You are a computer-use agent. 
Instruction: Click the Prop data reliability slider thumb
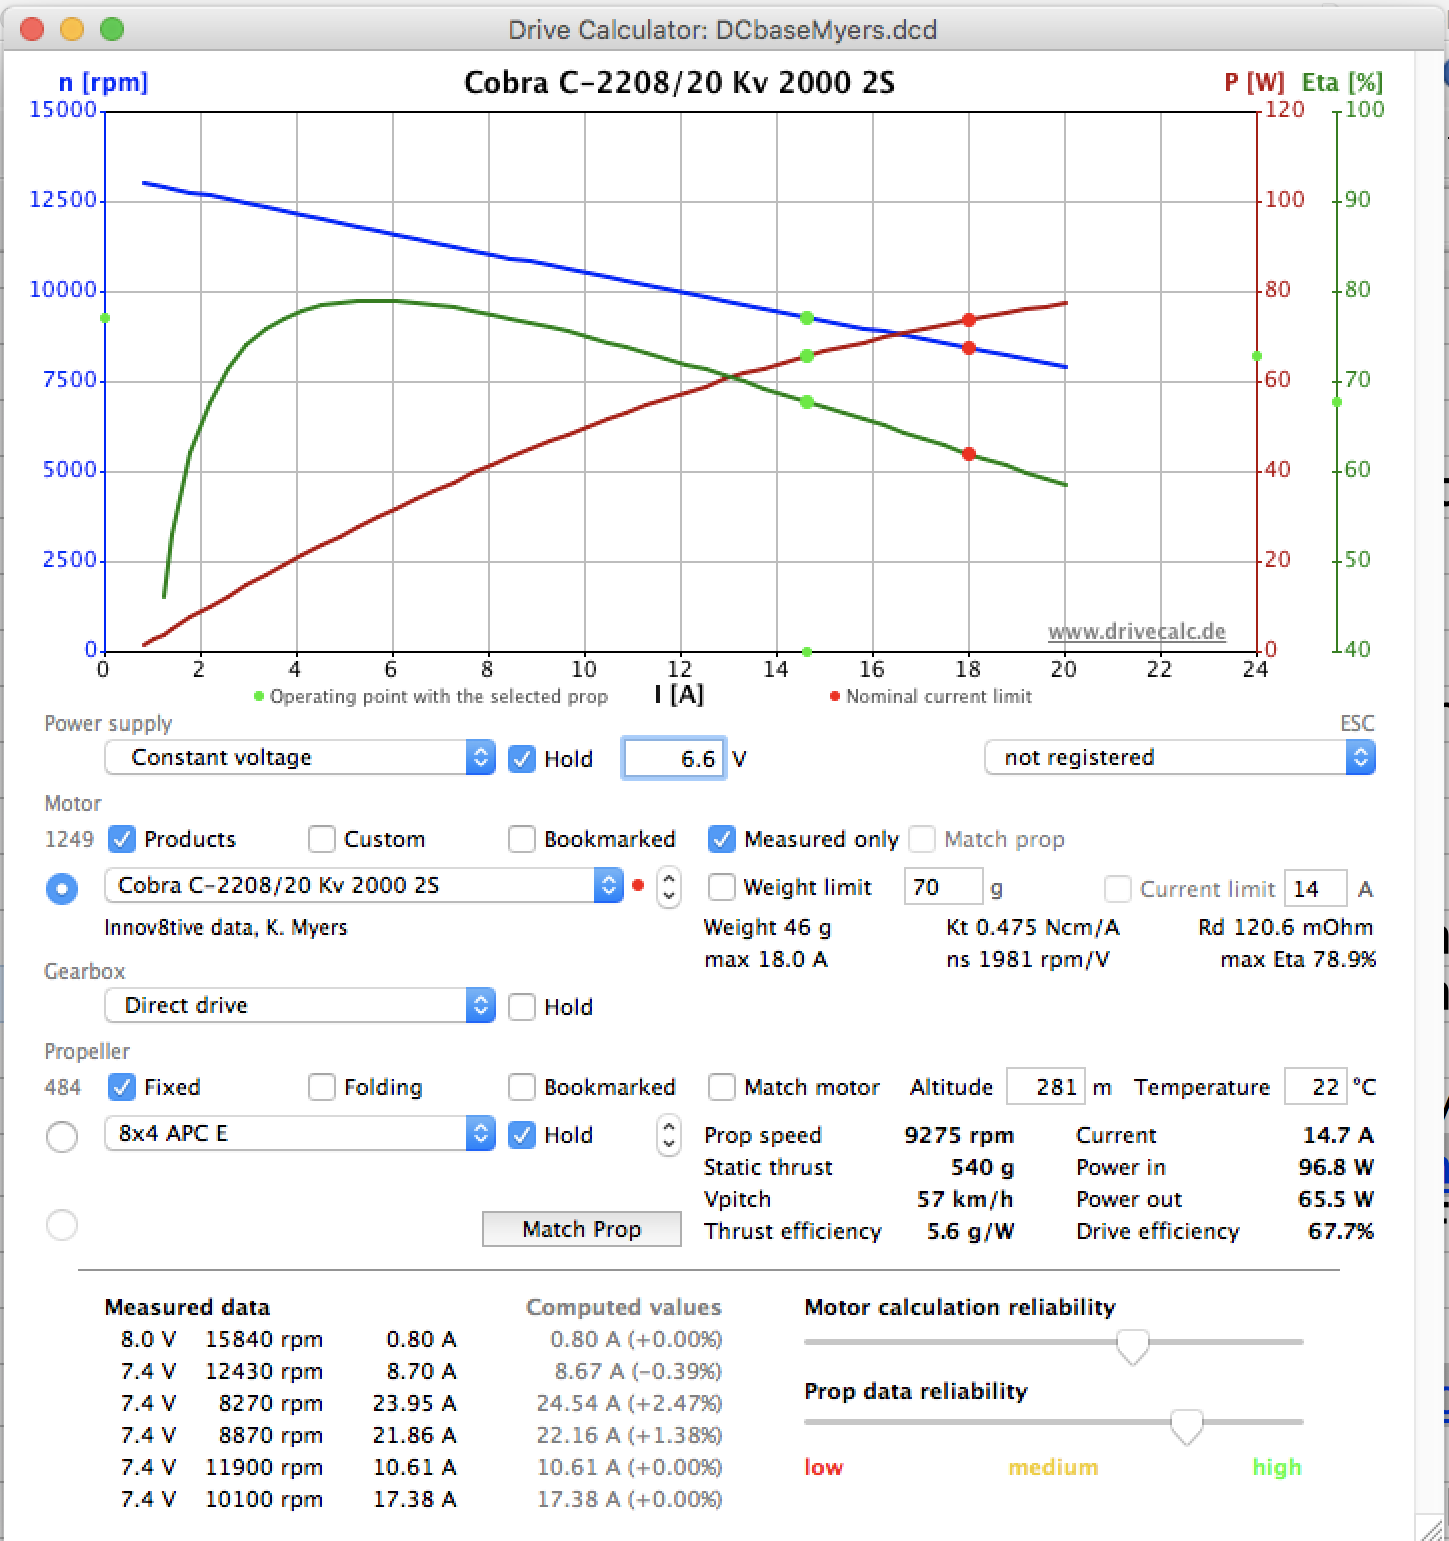[1187, 1426]
